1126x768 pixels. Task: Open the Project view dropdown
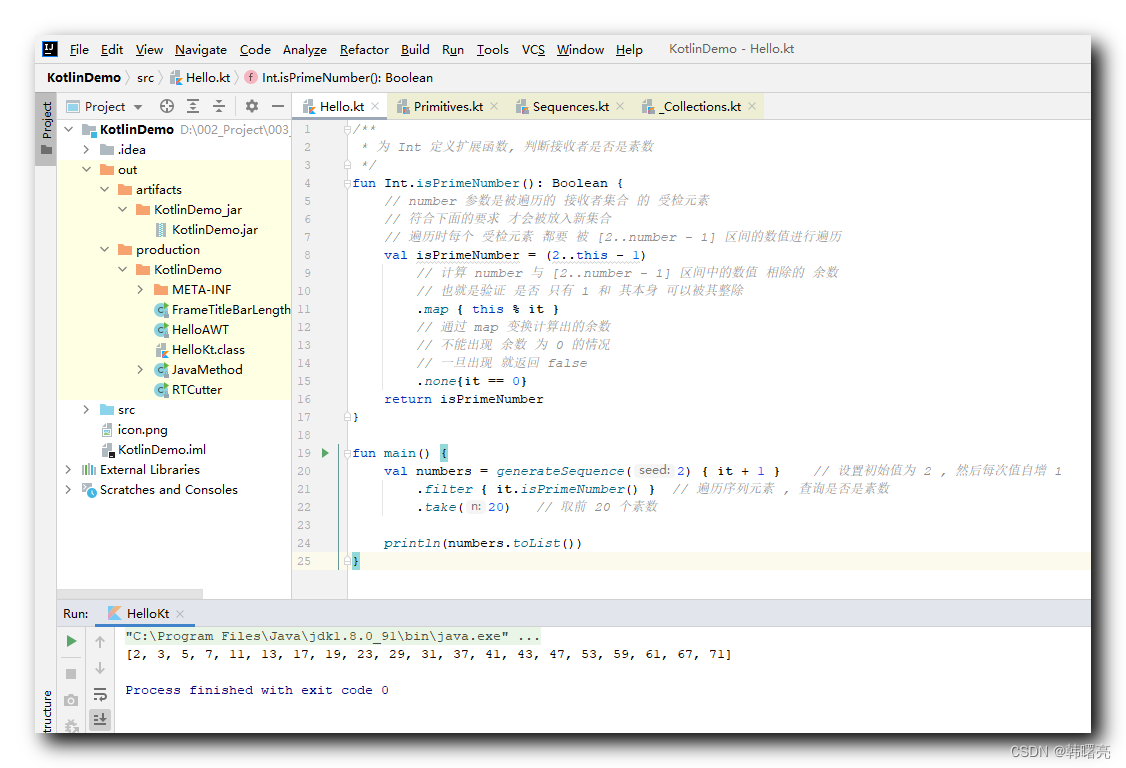(138, 107)
